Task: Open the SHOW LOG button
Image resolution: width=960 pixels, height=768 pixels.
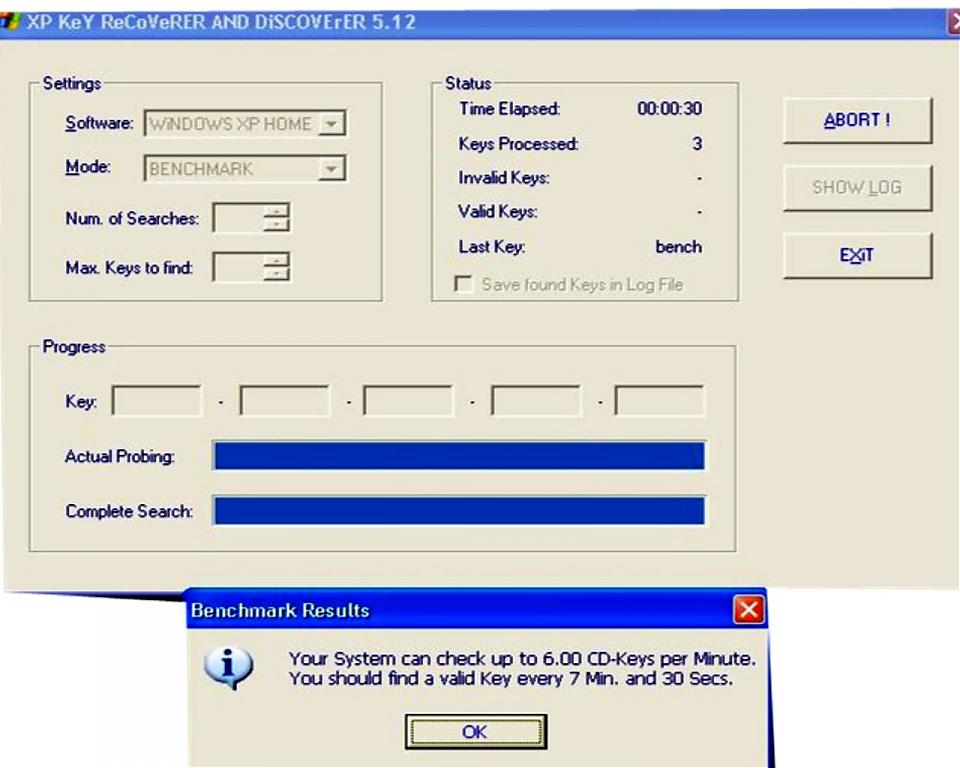Action: point(857,187)
